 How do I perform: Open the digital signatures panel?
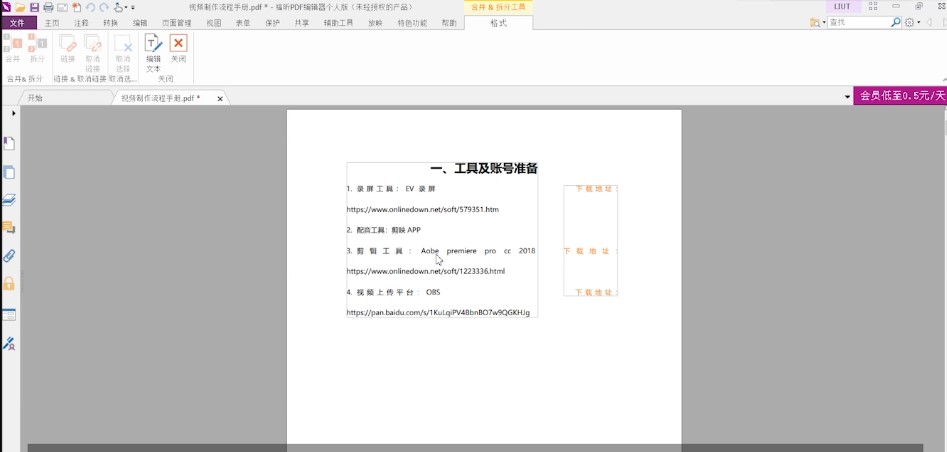tap(9, 343)
